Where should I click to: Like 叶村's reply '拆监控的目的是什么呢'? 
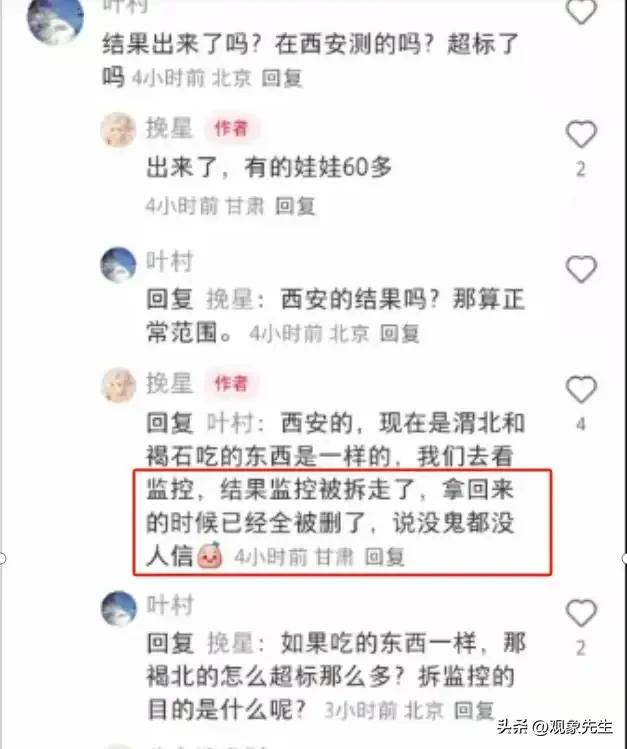[581, 612]
